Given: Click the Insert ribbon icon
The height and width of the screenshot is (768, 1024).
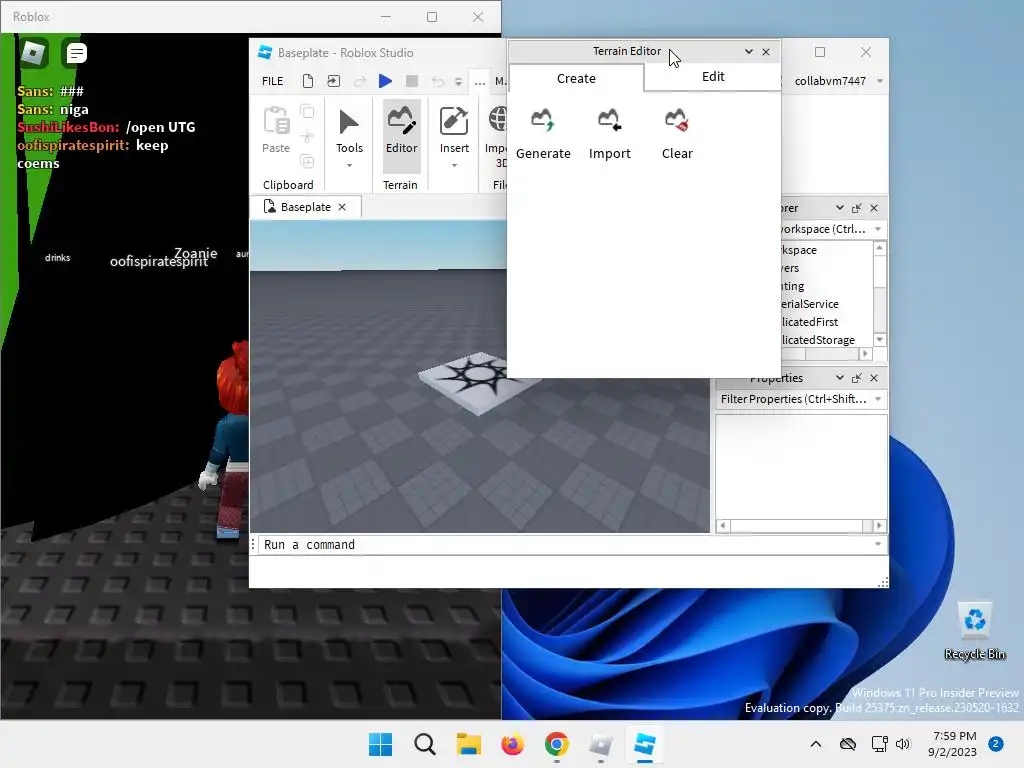Looking at the screenshot, I should tap(454, 121).
